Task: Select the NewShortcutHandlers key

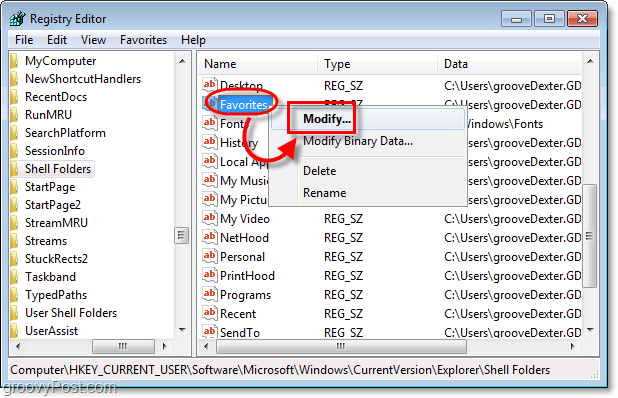Action: tap(83, 79)
